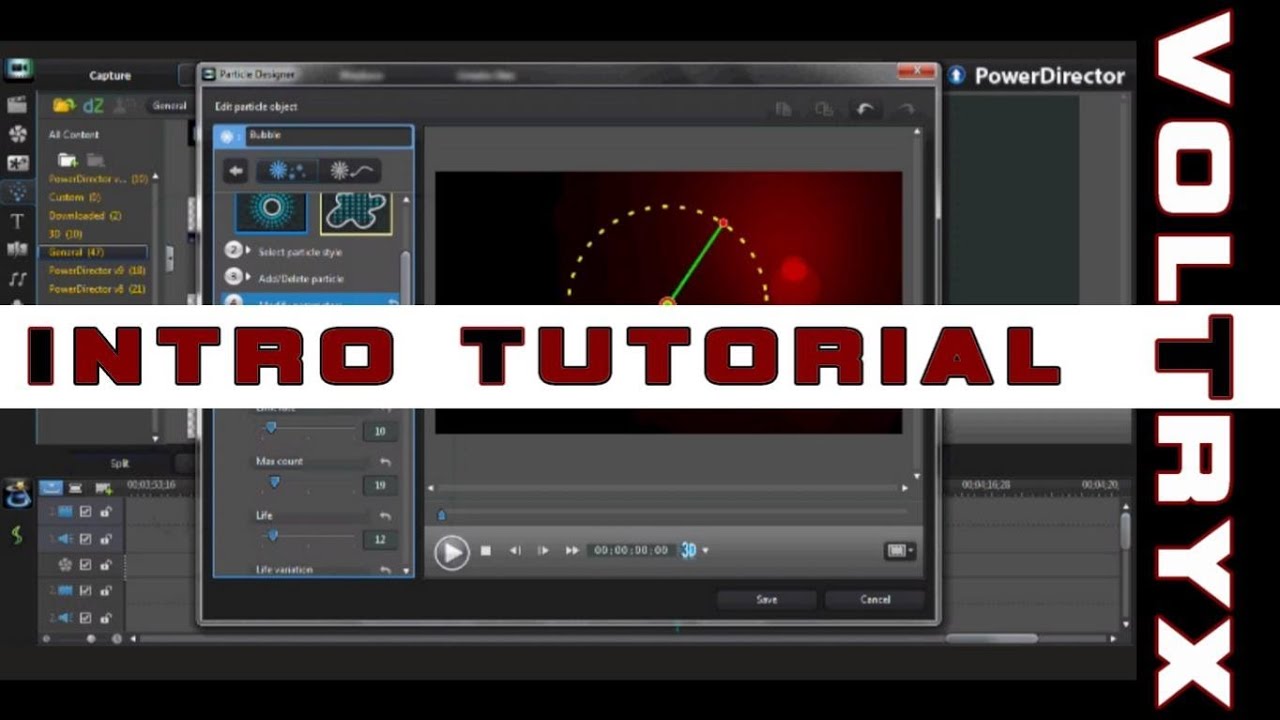Click the Max count slider handle
1280x720 pixels.
pos(274,482)
